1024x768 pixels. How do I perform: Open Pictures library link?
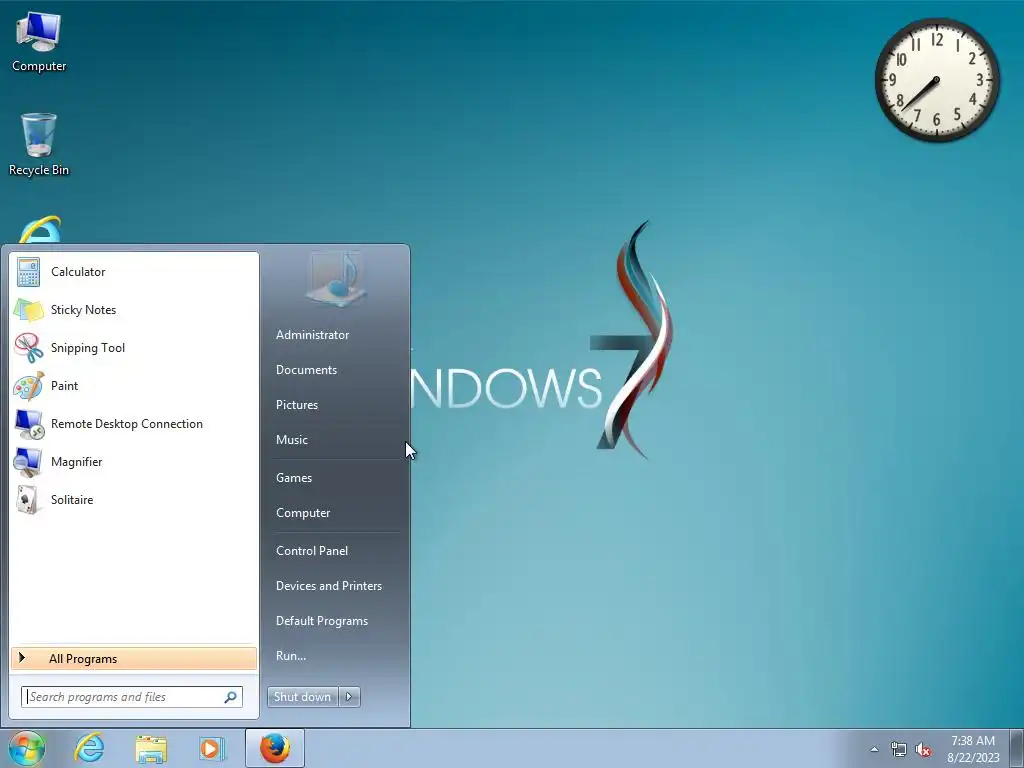tap(296, 405)
